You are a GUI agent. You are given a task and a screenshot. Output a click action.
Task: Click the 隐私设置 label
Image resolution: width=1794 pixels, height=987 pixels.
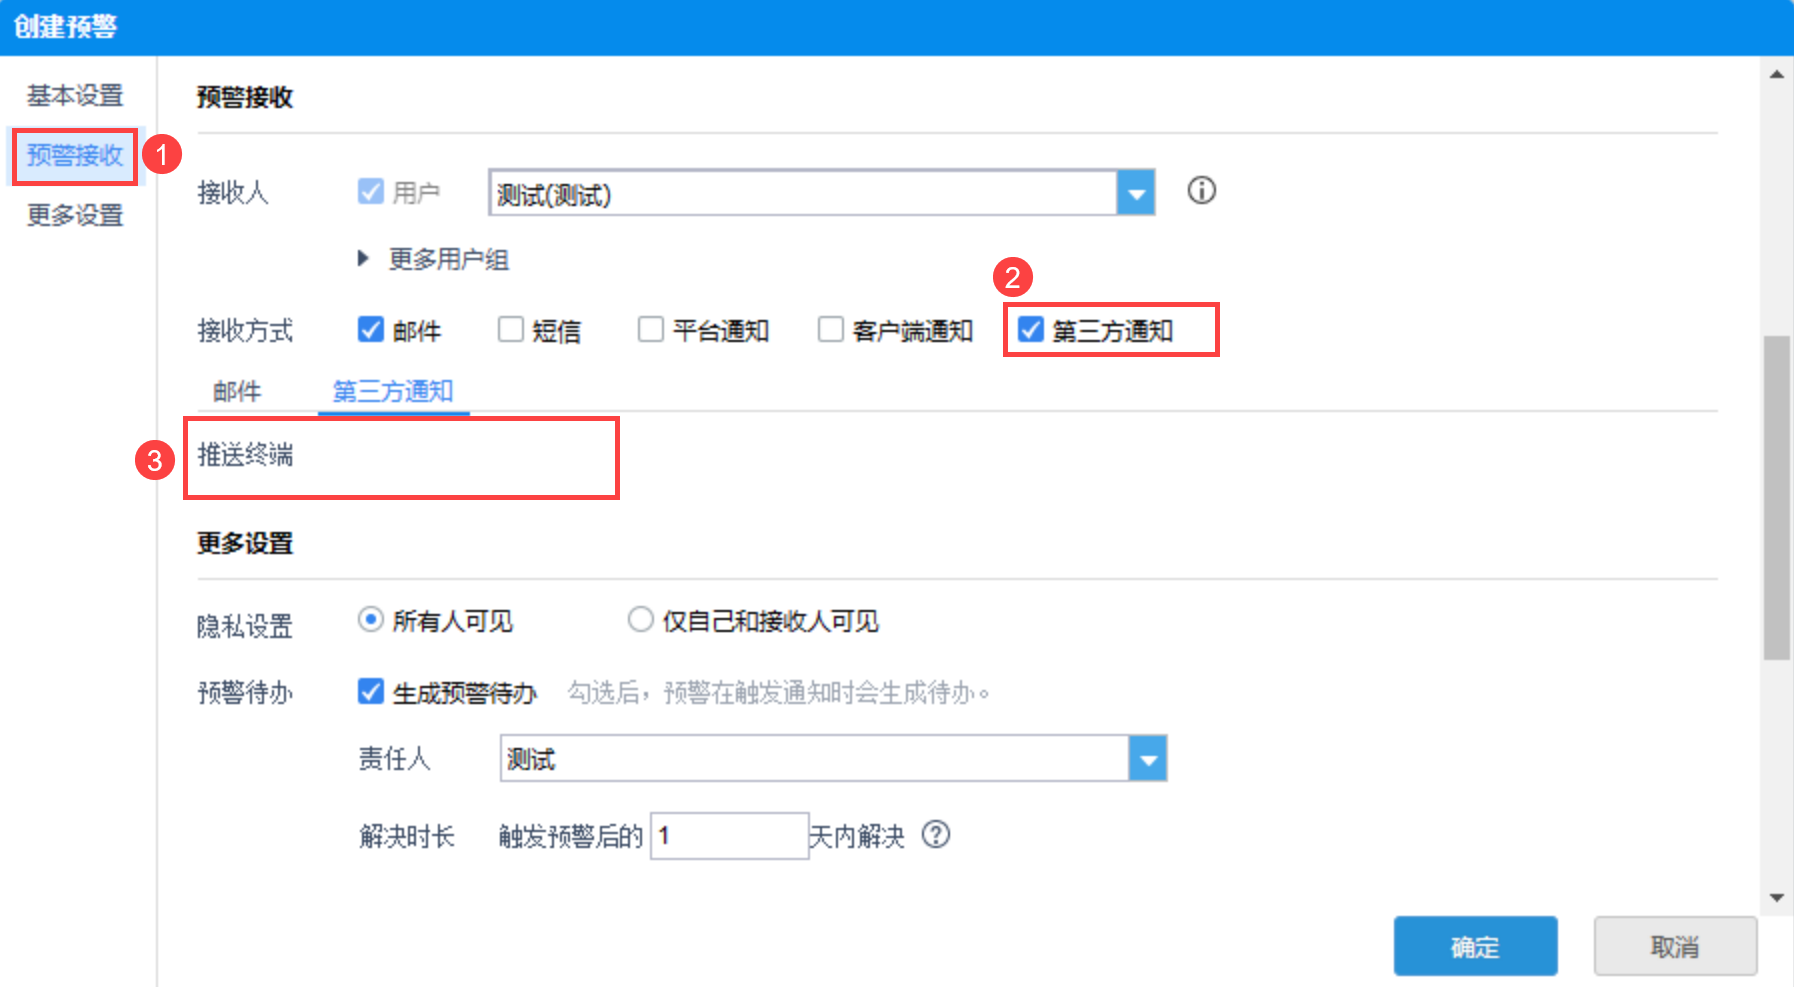click(x=245, y=626)
